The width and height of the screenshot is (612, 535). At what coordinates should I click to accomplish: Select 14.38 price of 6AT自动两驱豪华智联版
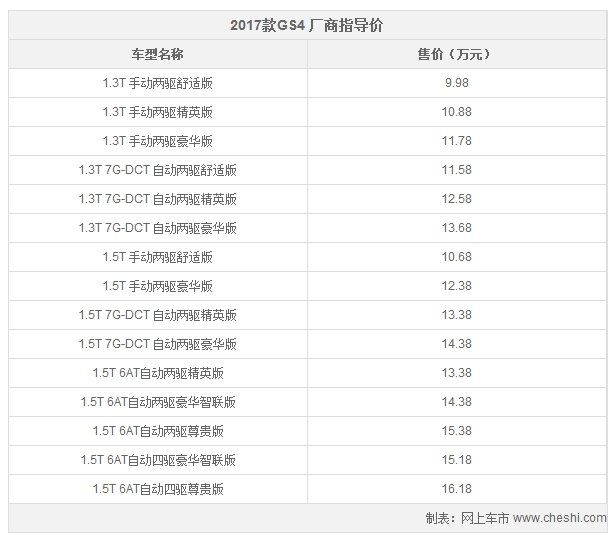coord(457,402)
